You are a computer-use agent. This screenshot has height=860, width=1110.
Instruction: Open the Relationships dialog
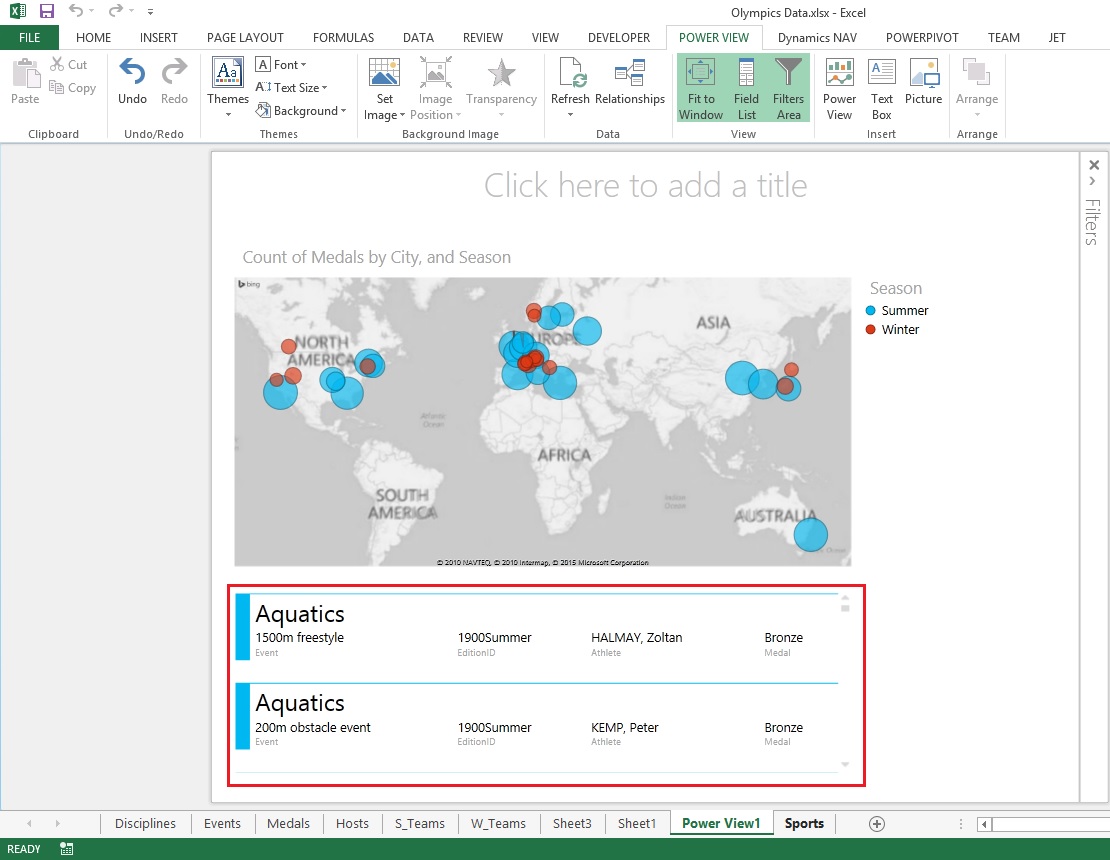tap(630, 85)
